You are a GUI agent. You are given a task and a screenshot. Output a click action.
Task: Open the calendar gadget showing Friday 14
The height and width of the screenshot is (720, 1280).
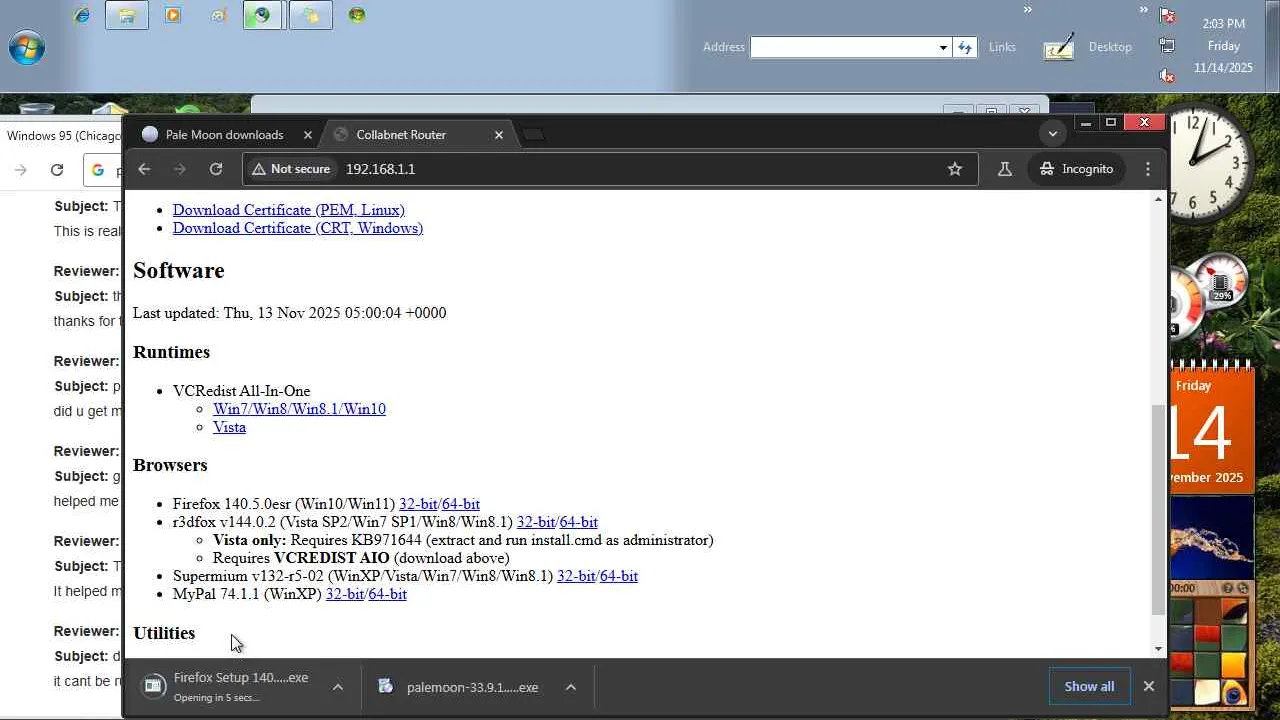[1212, 428]
